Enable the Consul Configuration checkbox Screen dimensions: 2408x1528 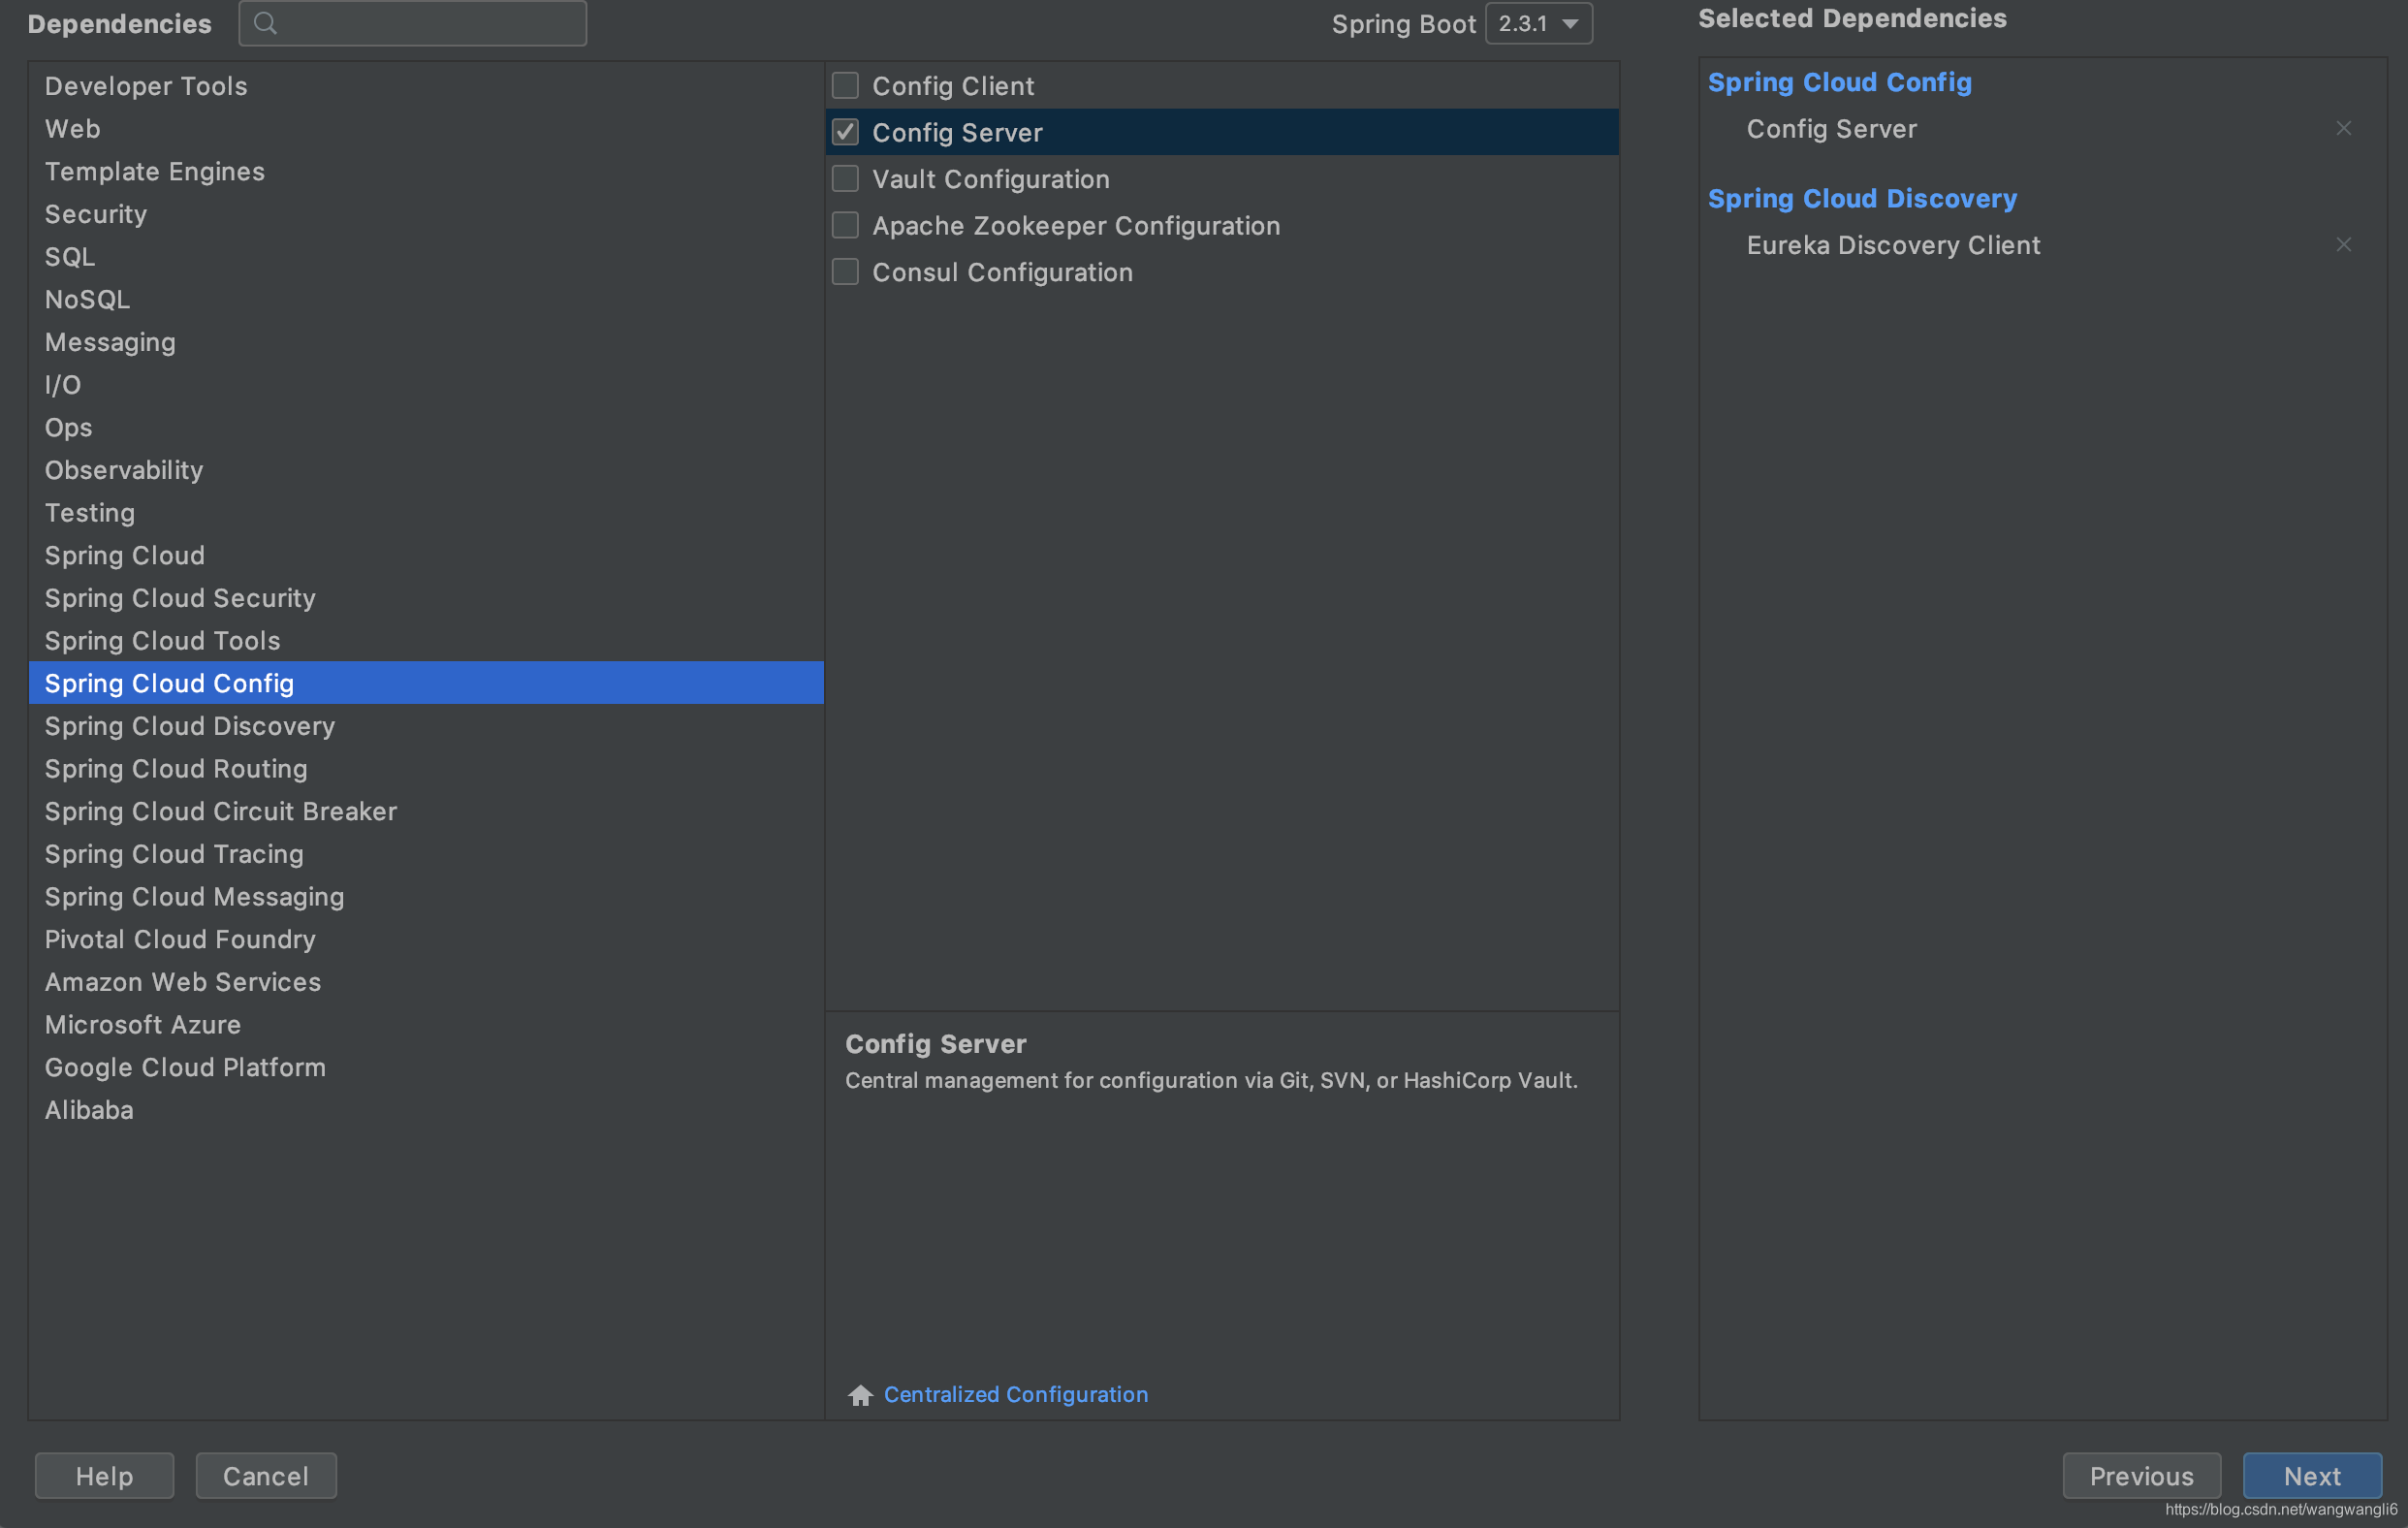pyautogui.click(x=845, y=272)
